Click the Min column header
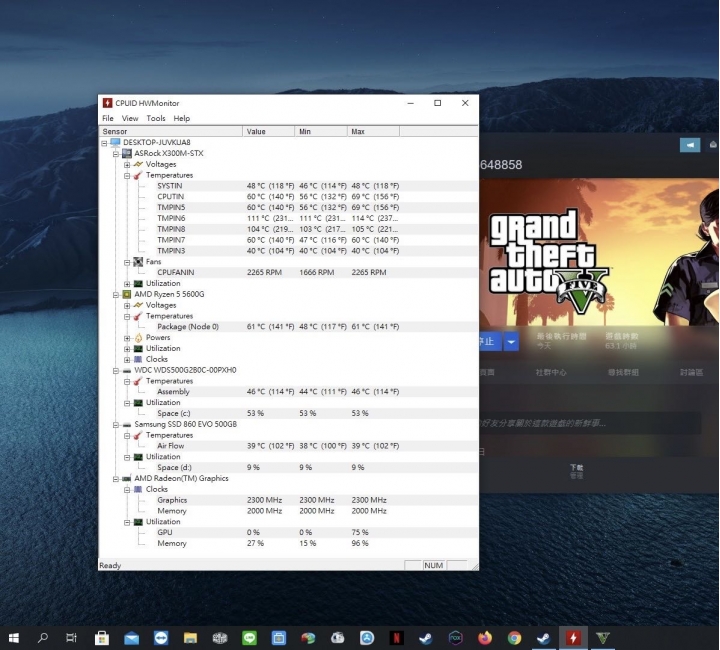Image resolution: width=720 pixels, height=650 pixels. pos(321,132)
